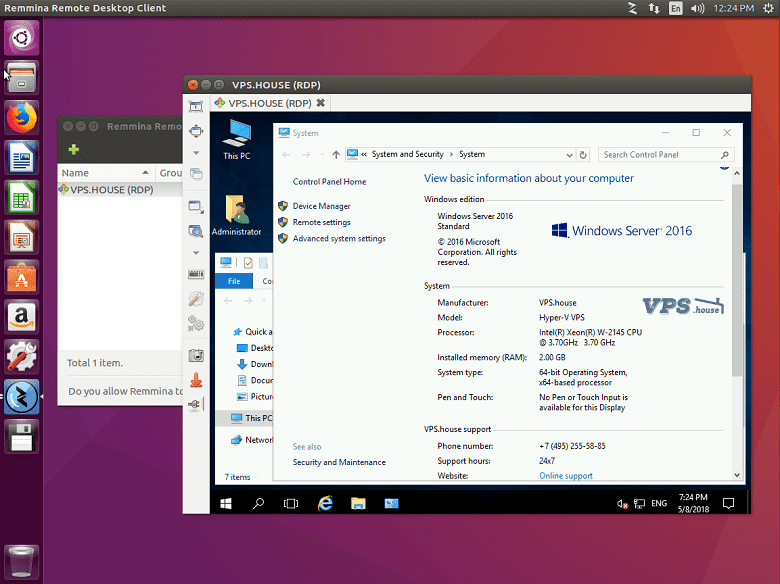The height and width of the screenshot is (584, 780).
Task: Open Device Manager link
Action: click(x=321, y=206)
